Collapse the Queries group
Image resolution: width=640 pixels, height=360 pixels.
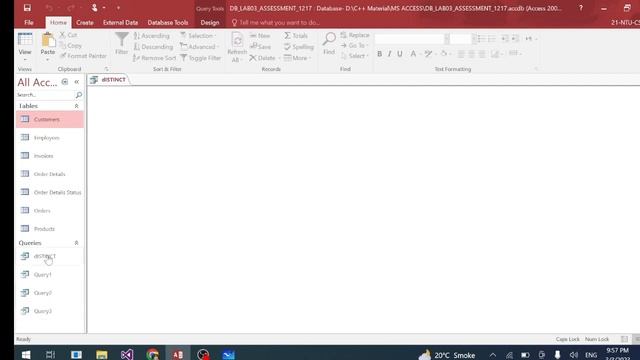pyautogui.click(x=76, y=243)
